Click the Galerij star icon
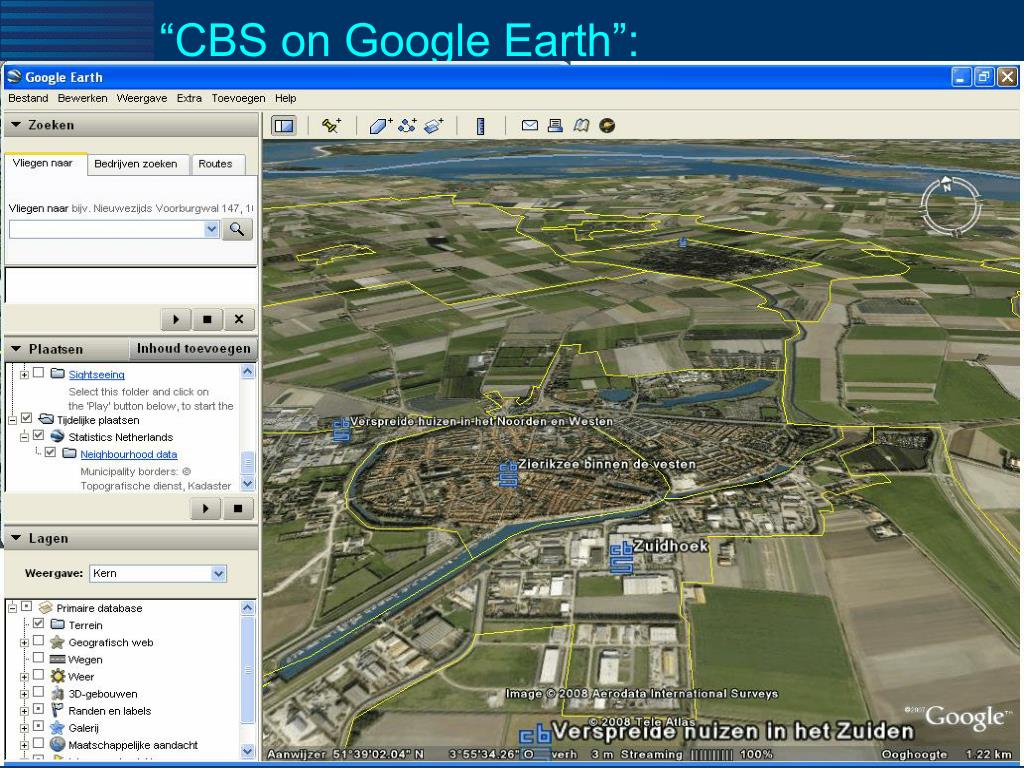Viewport: 1024px width, 768px height. click(x=57, y=727)
